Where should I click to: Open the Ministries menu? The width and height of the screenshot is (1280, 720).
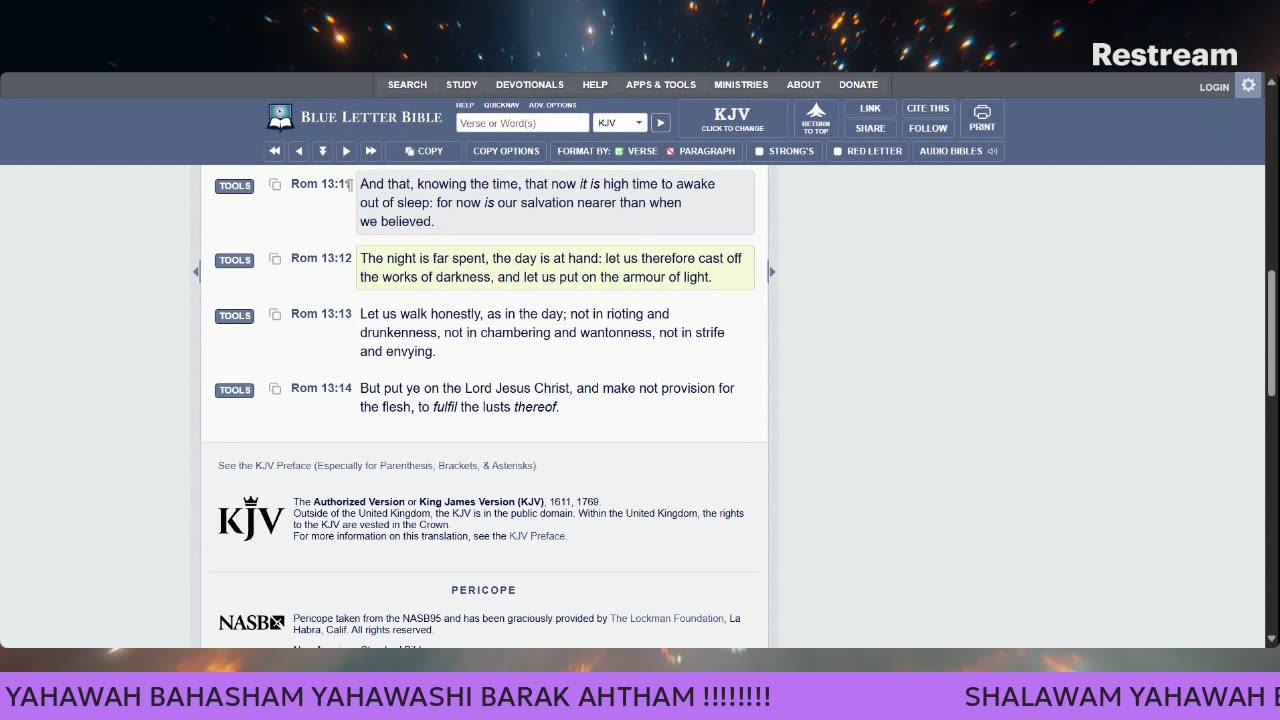point(741,85)
